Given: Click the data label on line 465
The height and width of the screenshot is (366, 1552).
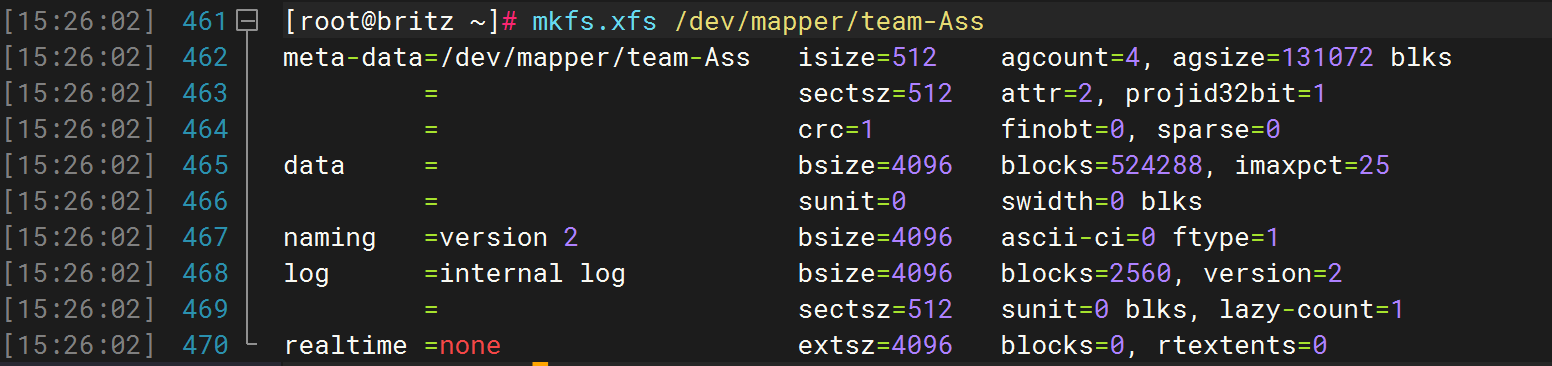Looking at the screenshot, I should click(x=314, y=165).
